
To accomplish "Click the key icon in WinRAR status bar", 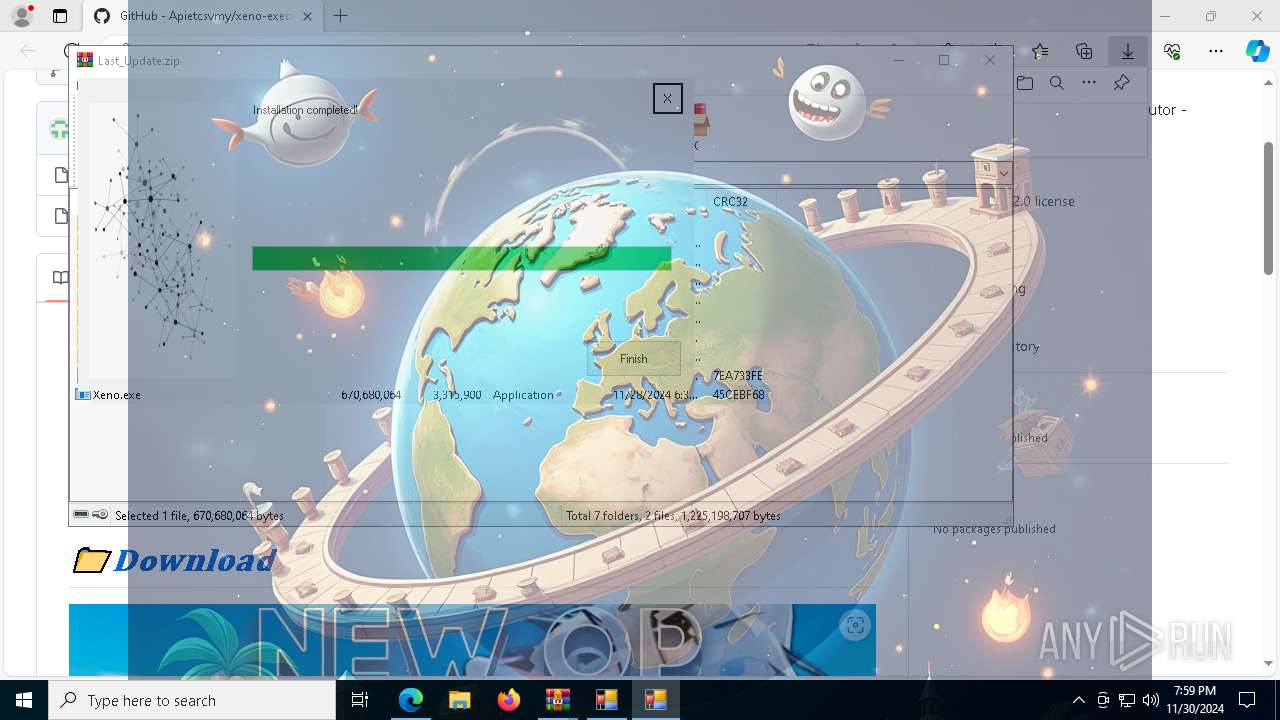I will click(x=100, y=515).
